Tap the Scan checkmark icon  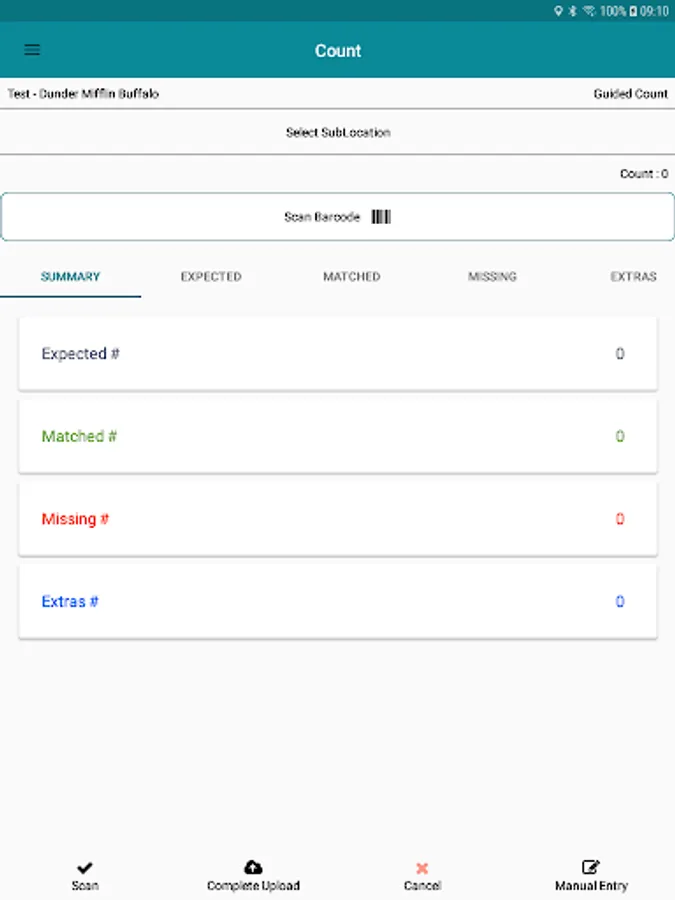(x=85, y=867)
